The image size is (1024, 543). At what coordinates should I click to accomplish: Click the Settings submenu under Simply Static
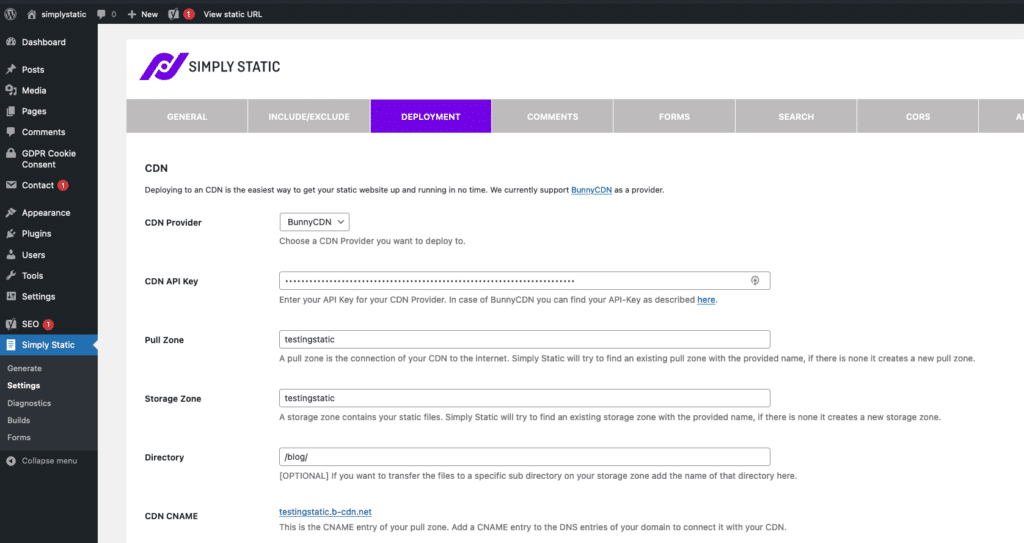coord(24,386)
